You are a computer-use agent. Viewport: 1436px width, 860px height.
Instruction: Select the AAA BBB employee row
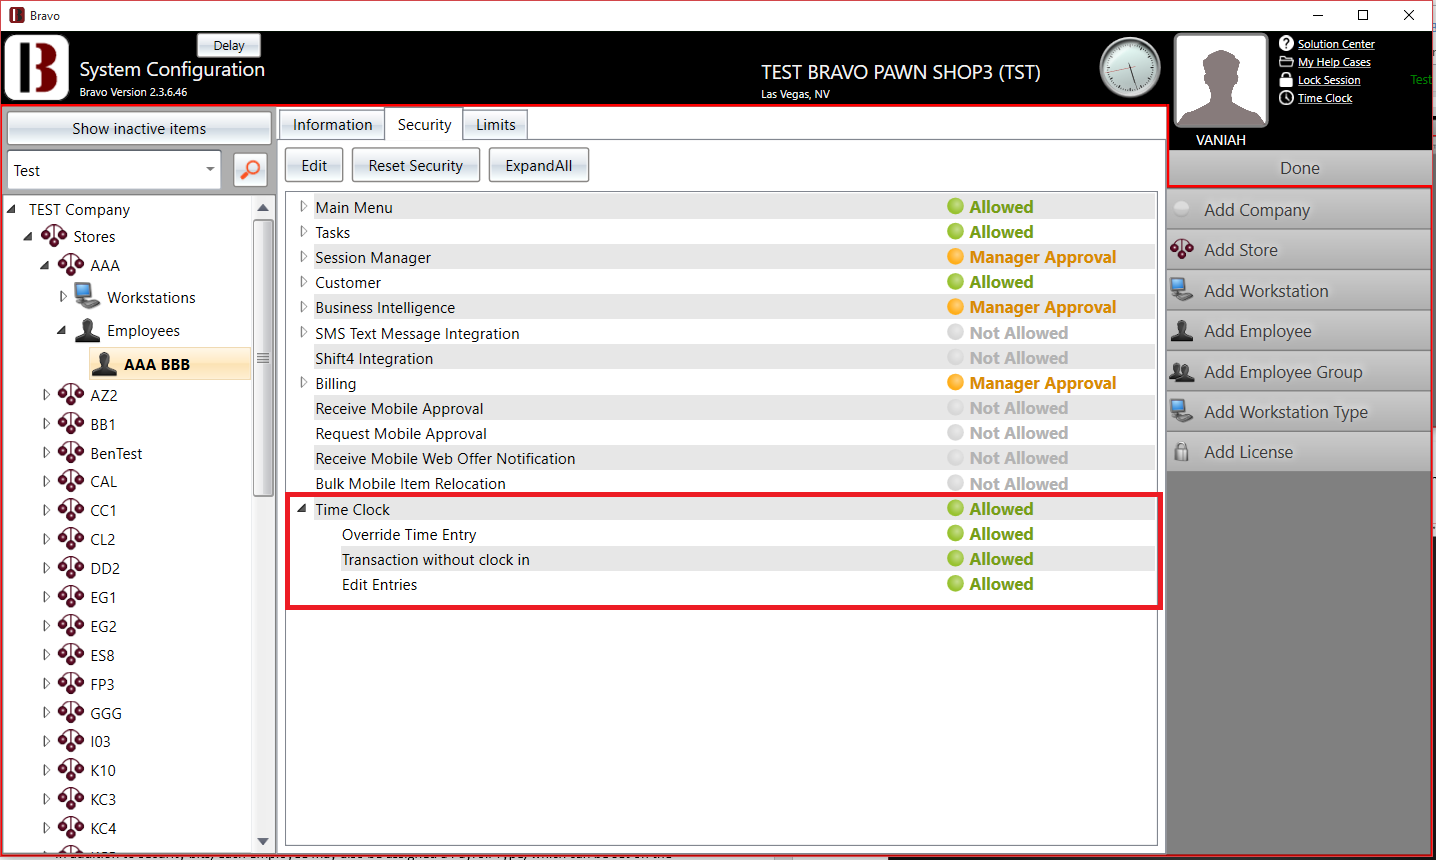[x=170, y=364]
